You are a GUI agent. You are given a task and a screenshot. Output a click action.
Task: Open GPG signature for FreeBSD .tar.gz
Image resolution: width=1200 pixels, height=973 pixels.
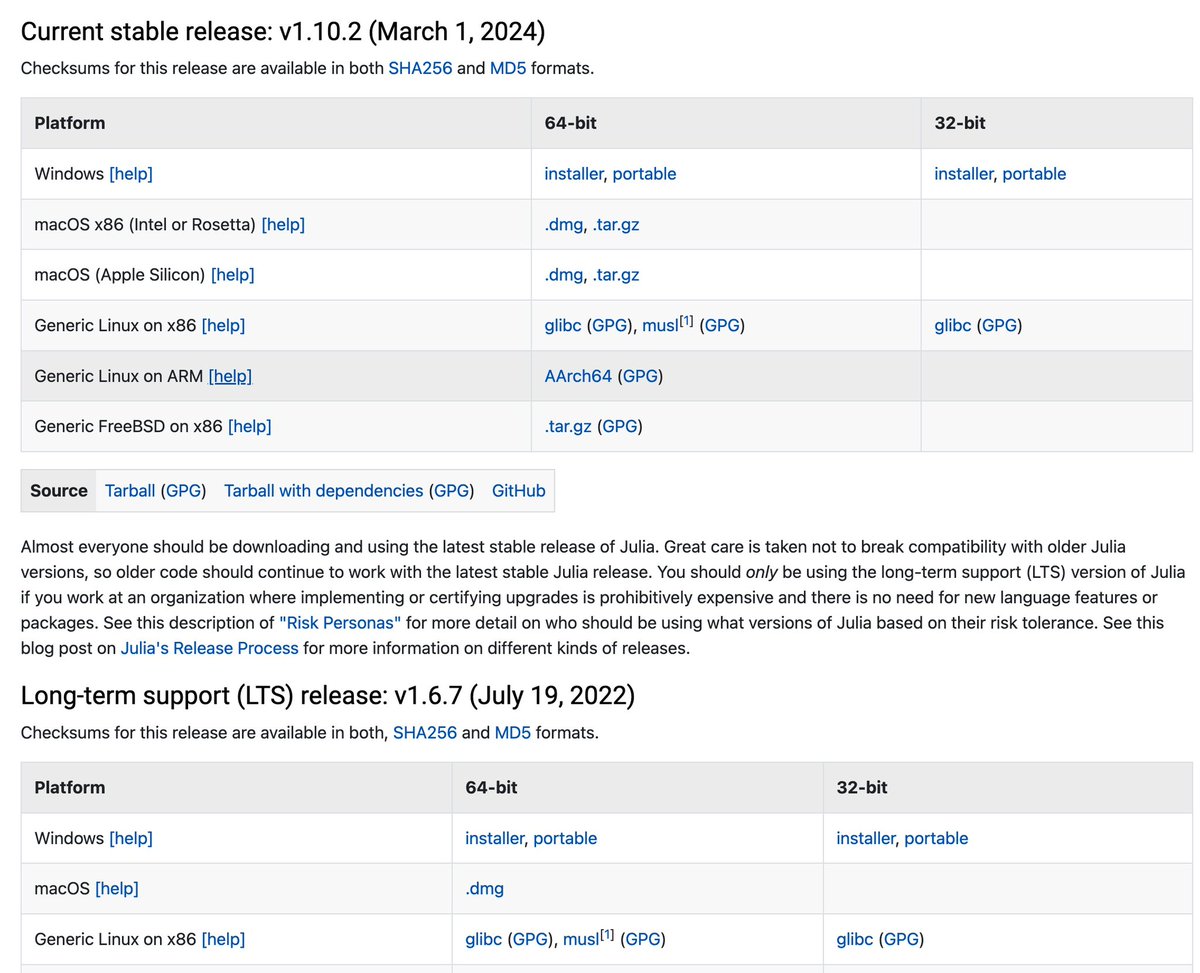pyautogui.click(x=619, y=426)
